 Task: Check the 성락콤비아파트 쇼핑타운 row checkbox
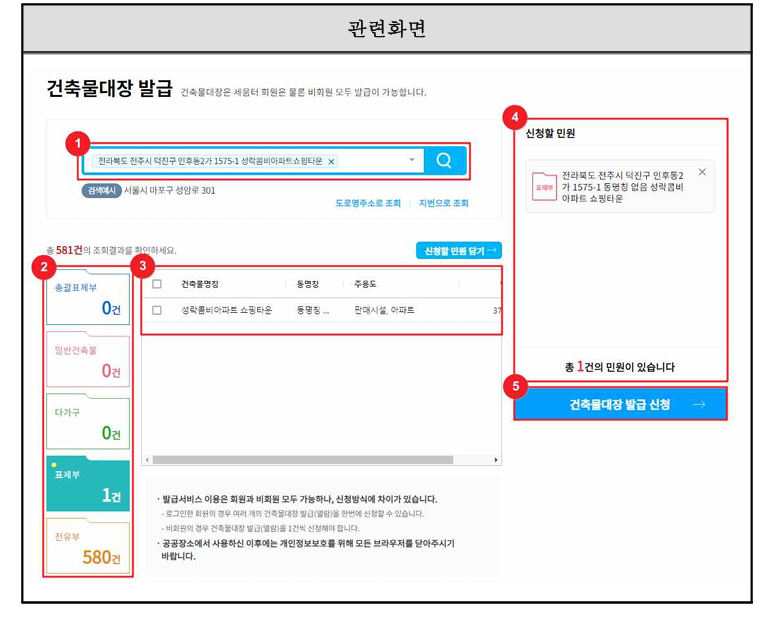pos(157,310)
